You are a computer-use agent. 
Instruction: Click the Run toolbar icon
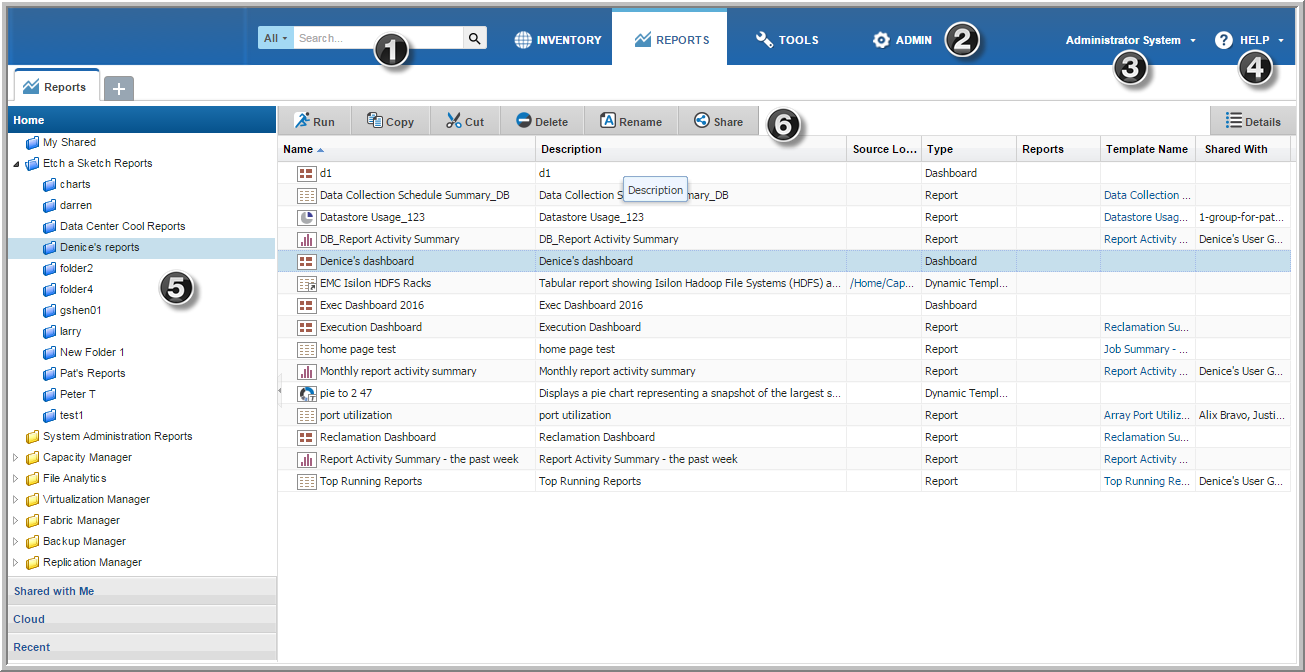[303, 121]
